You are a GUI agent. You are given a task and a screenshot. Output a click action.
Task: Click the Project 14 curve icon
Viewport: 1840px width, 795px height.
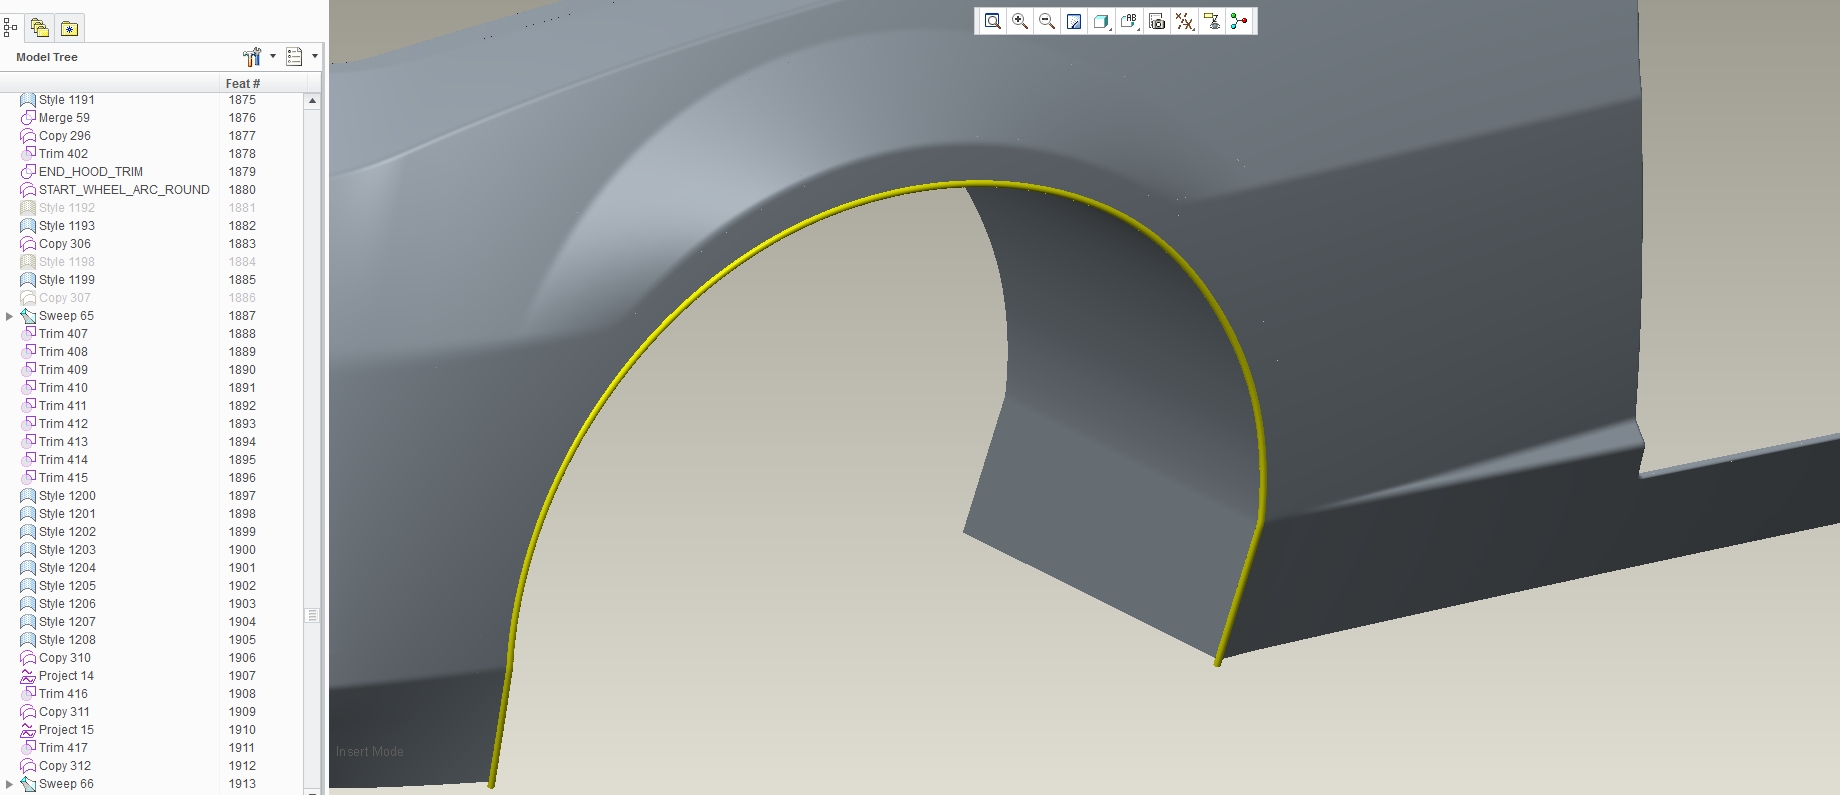tap(28, 676)
